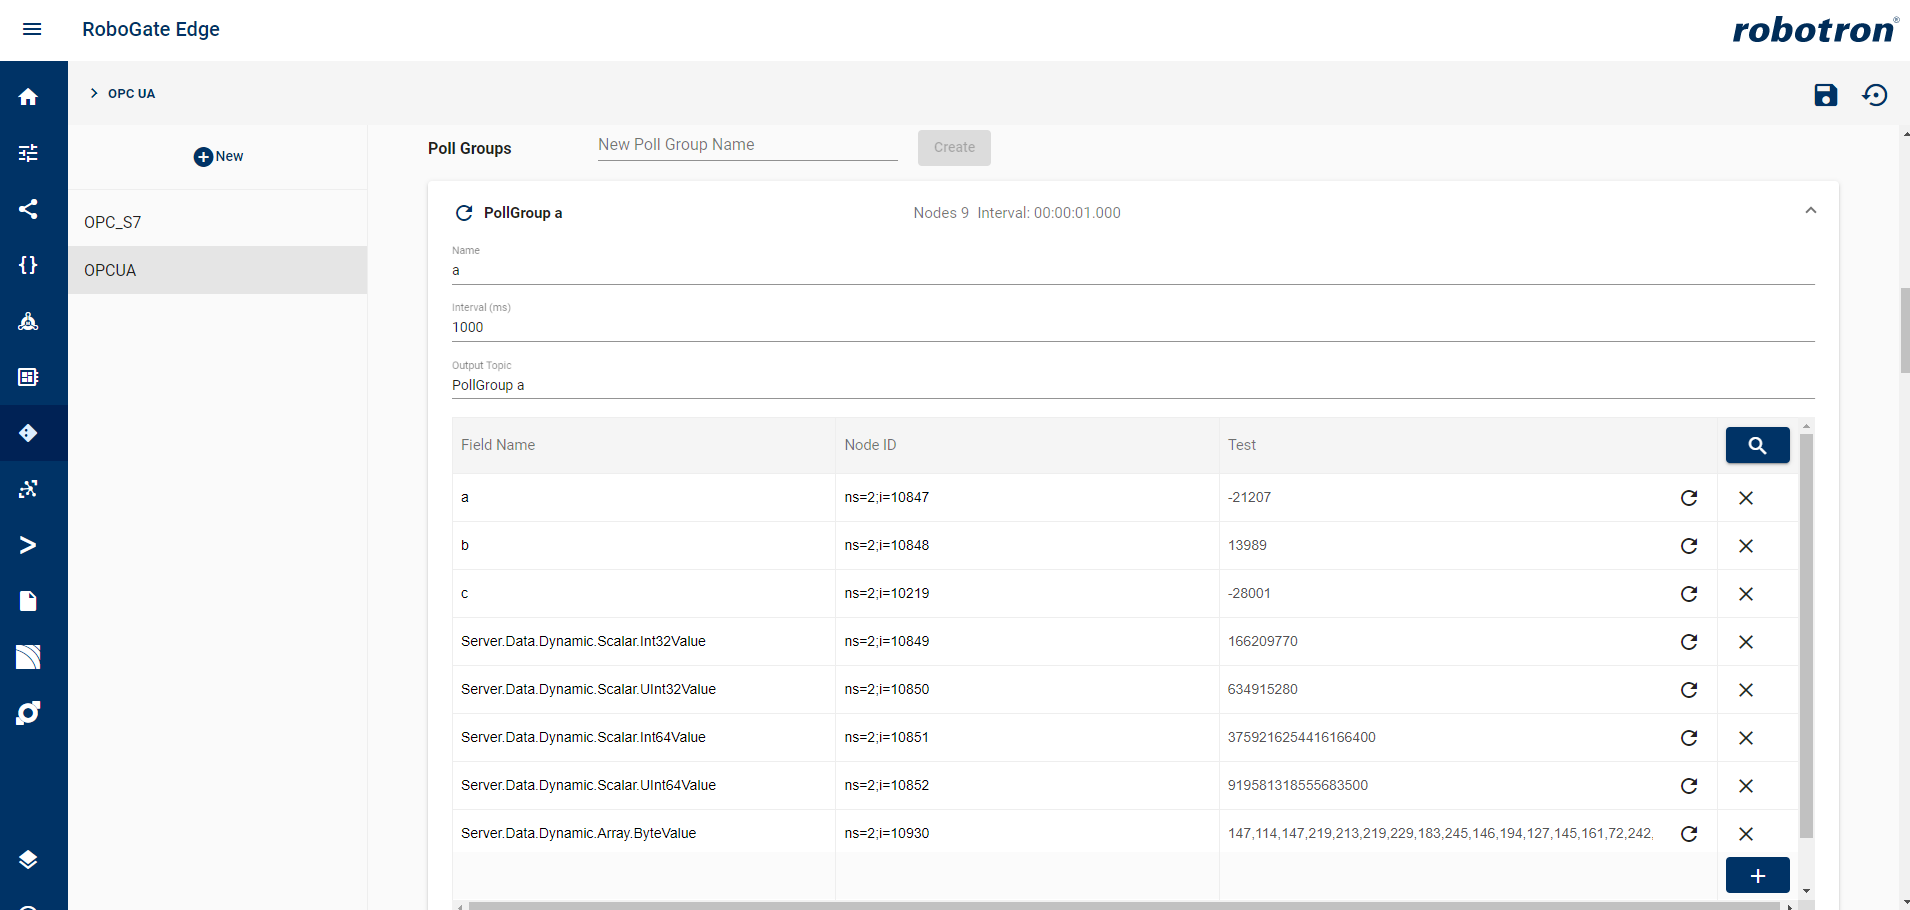Delete field c row

(x=1746, y=594)
